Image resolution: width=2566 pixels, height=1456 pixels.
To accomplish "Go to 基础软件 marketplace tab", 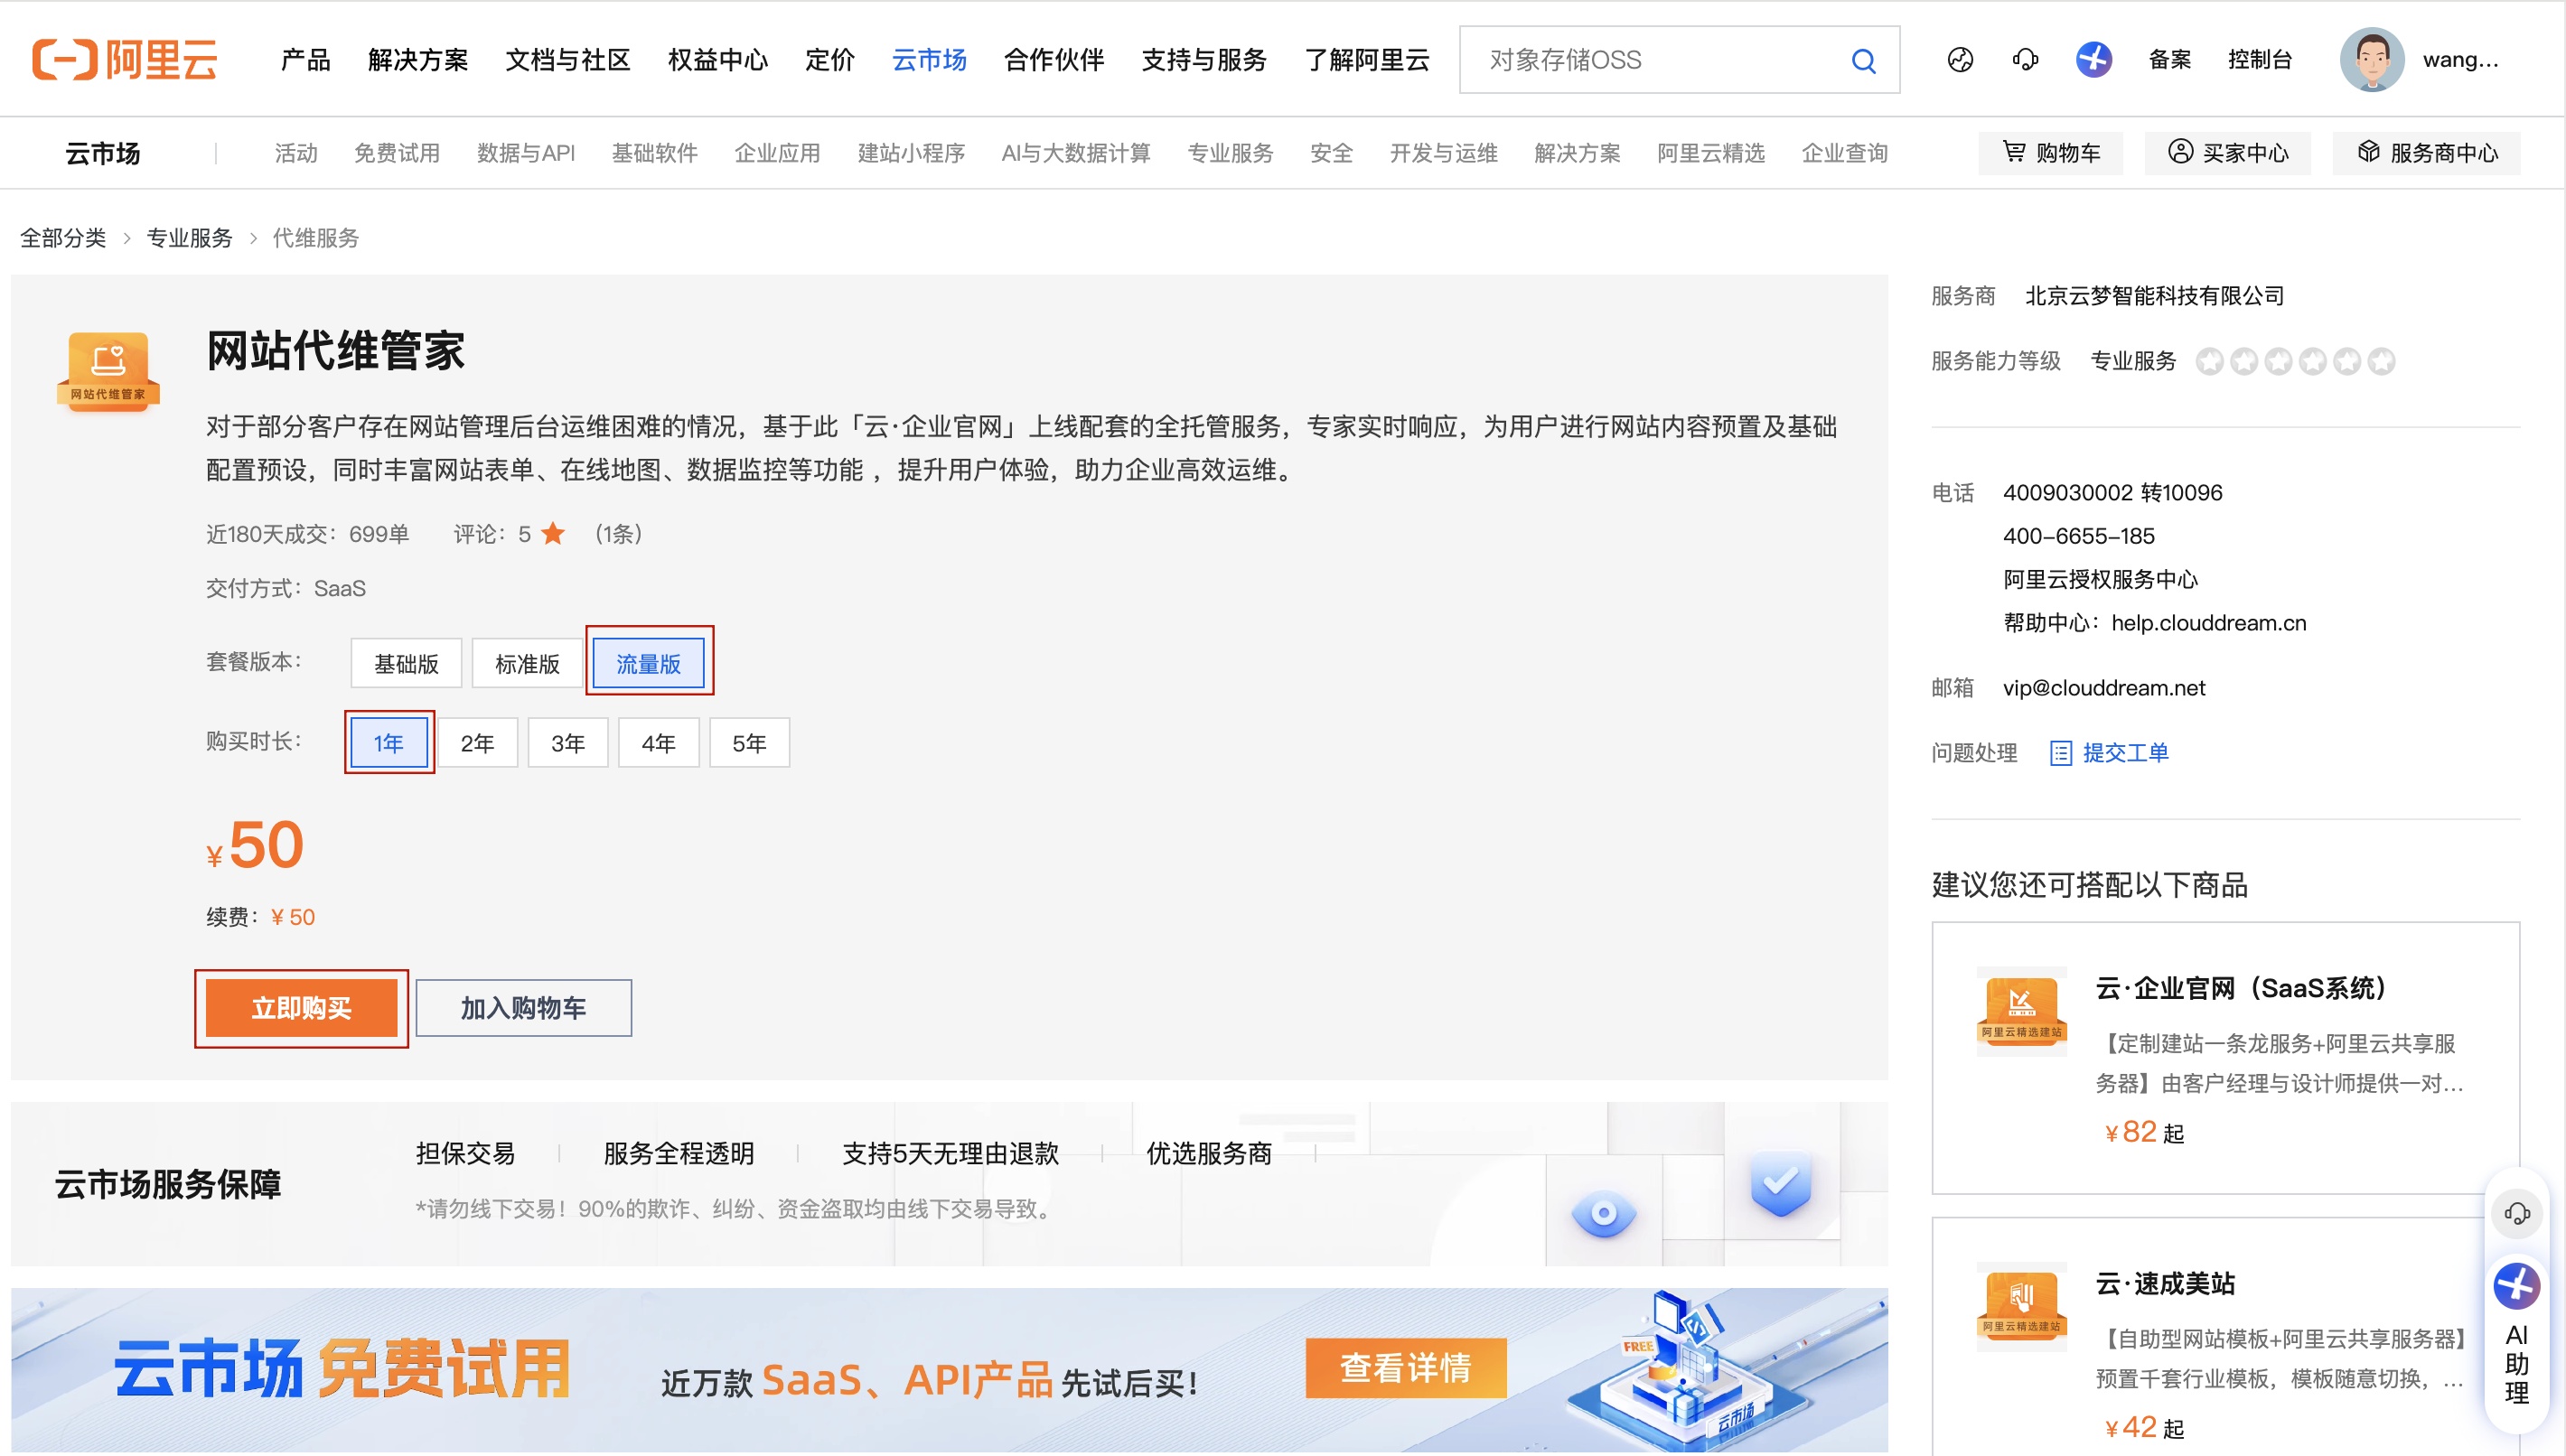I will (655, 153).
